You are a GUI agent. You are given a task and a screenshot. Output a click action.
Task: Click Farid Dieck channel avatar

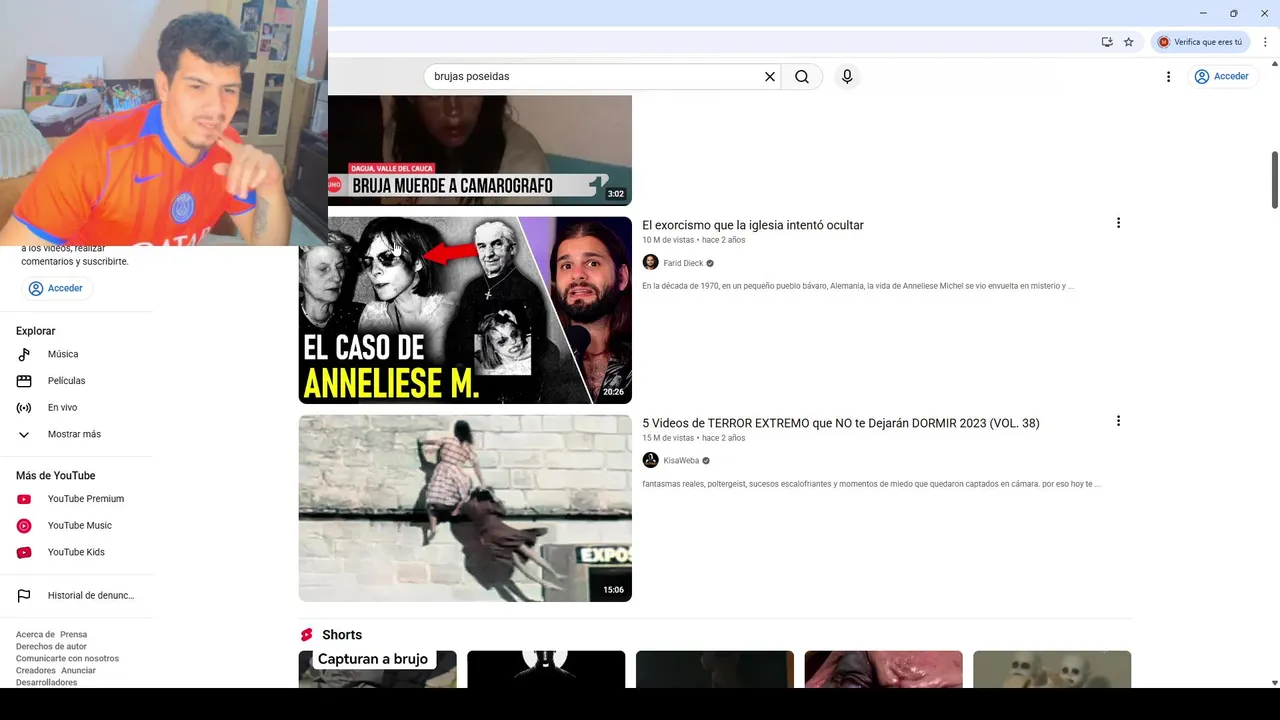[650, 263]
